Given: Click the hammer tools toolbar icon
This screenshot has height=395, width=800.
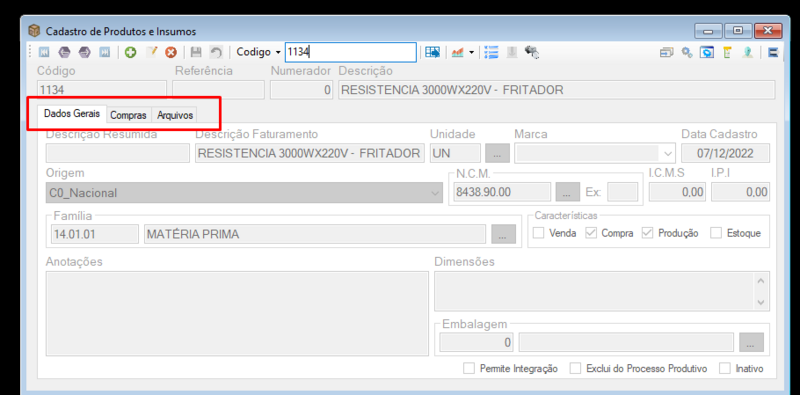Looking at the screenshot, I should point(532,52).
